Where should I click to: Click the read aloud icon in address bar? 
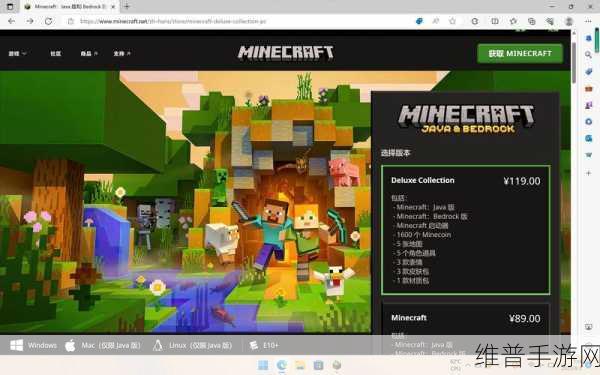(x=436, y=21)
